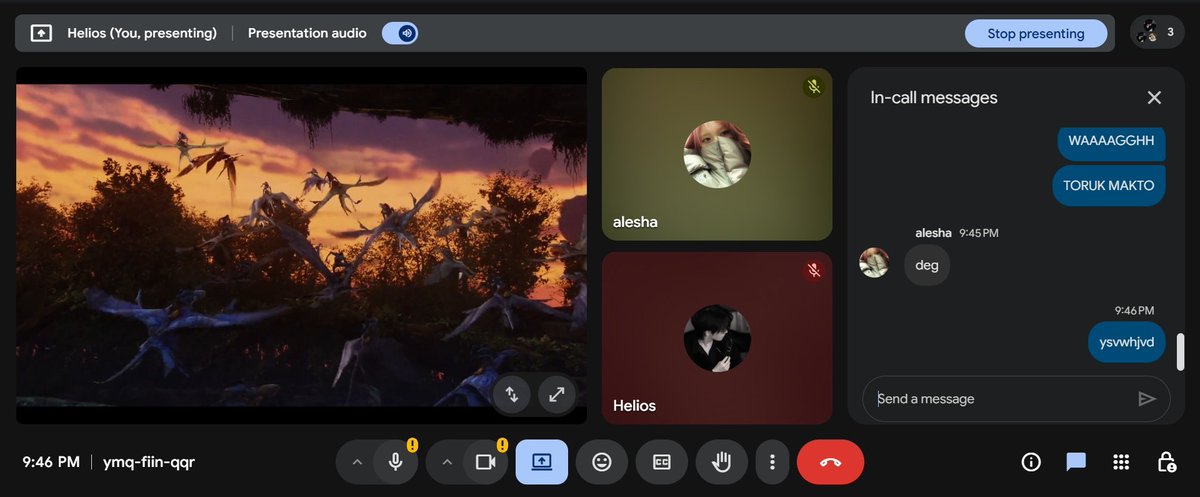1200x497 pixels.
Task: Expand the presentation to fullscreen
Action: [x=557, y=394]
